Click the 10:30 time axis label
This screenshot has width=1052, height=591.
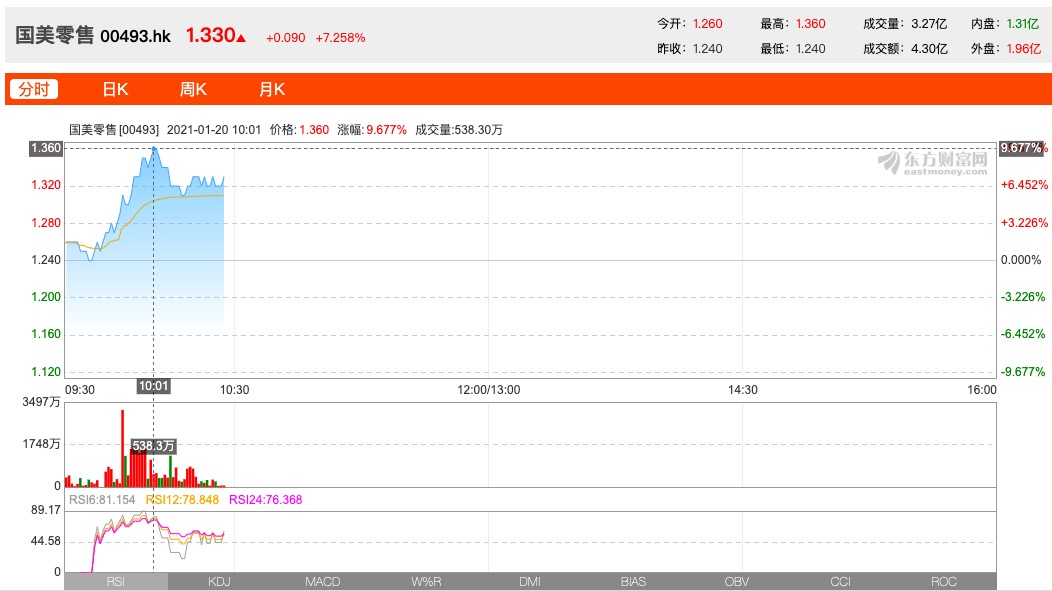(234, 390)
